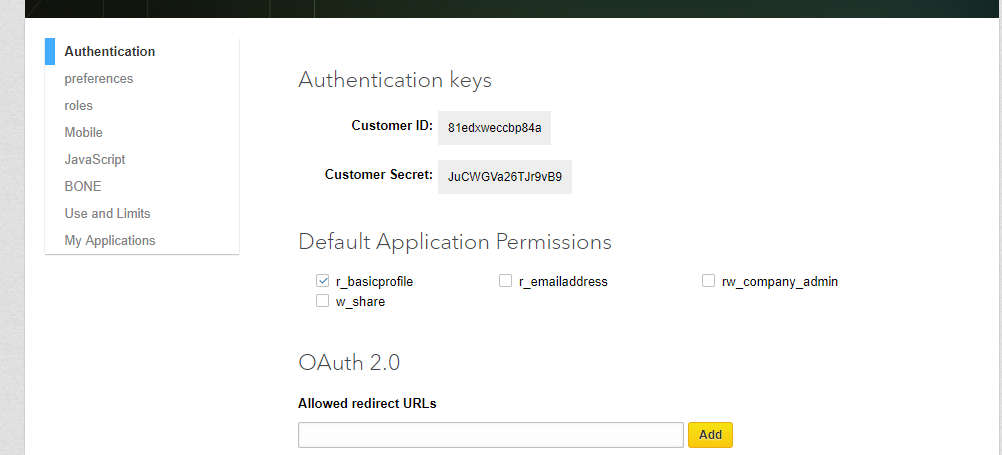View the Use and Limits page
Image resolution: width=1002 pixels, height=455 pixels.
tap(107, 213)
